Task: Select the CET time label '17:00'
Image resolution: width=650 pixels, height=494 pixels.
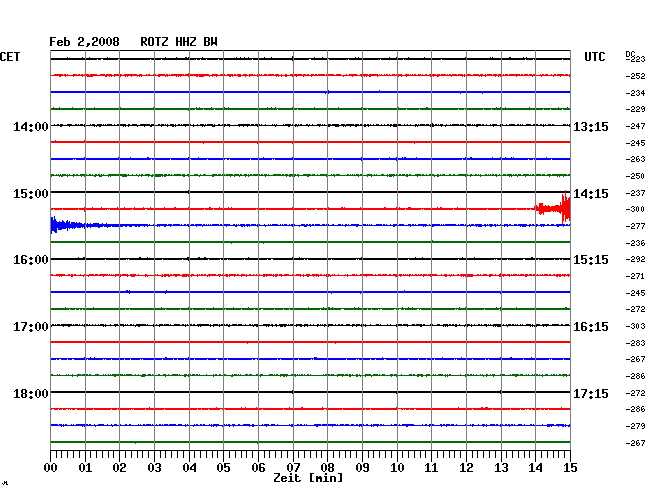Action: point(31,327)
